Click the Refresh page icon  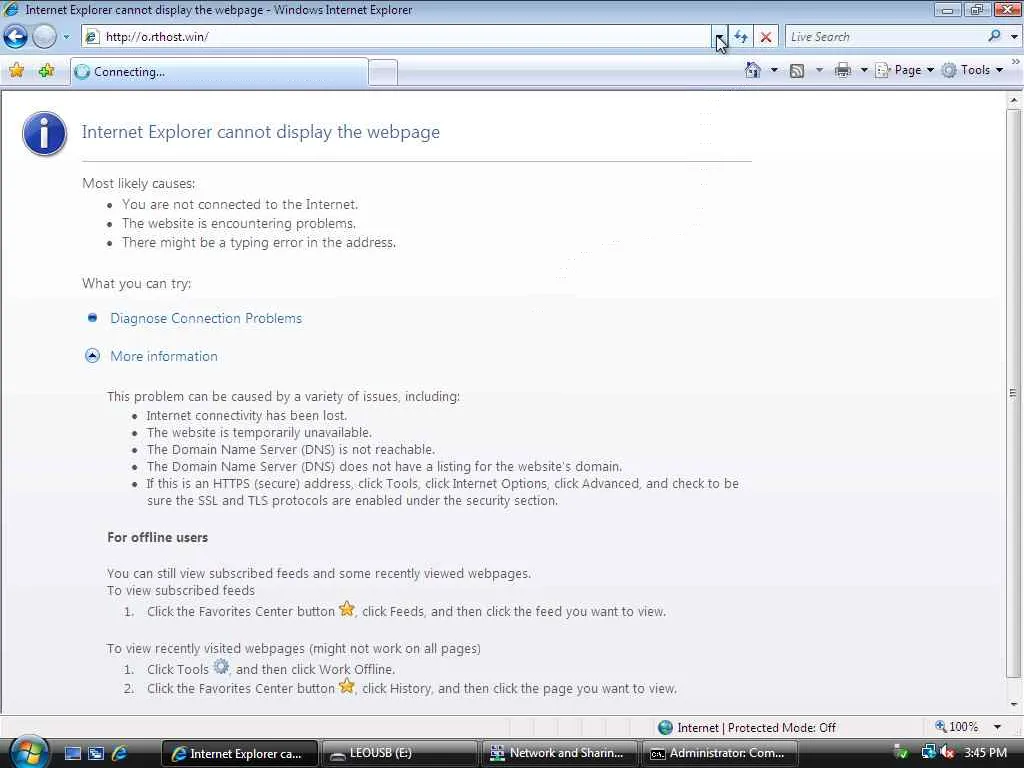[x=741, y=37]
